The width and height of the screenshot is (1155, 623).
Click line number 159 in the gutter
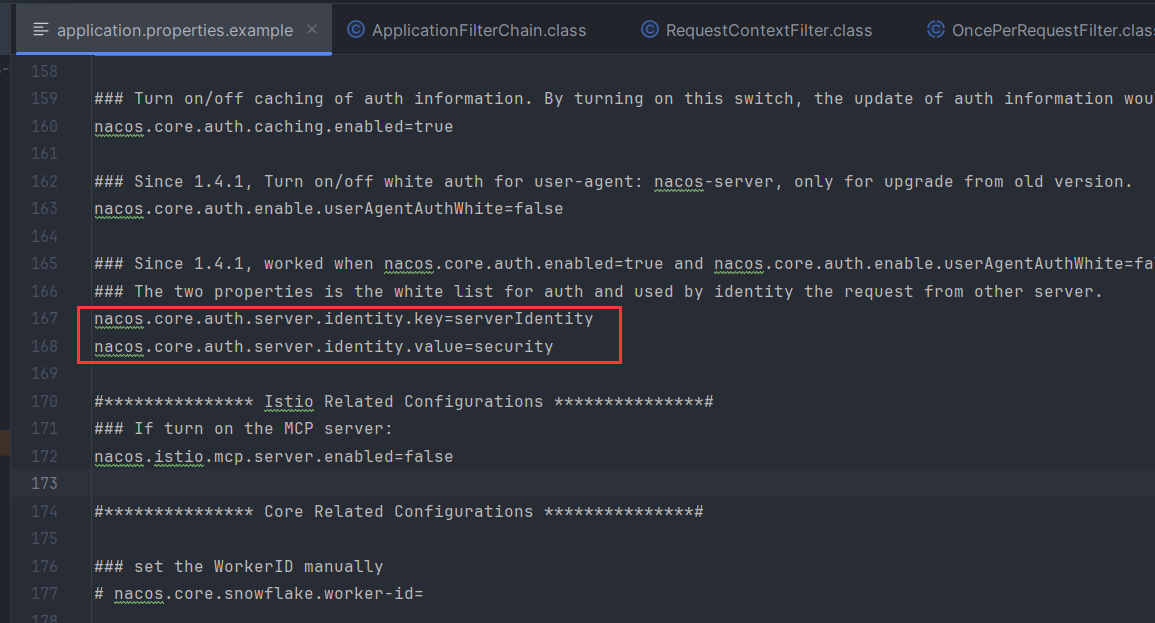44,99
